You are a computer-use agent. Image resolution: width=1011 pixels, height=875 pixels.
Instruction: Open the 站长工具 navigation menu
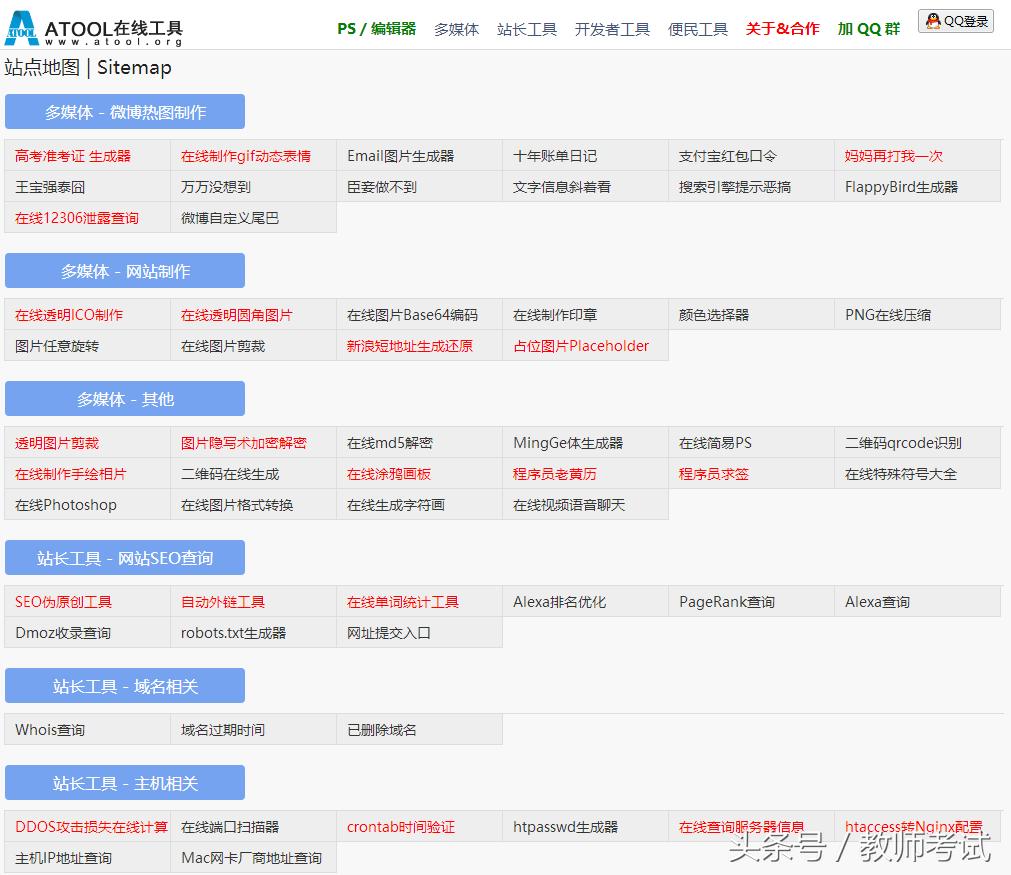click(x=527, y=29)
